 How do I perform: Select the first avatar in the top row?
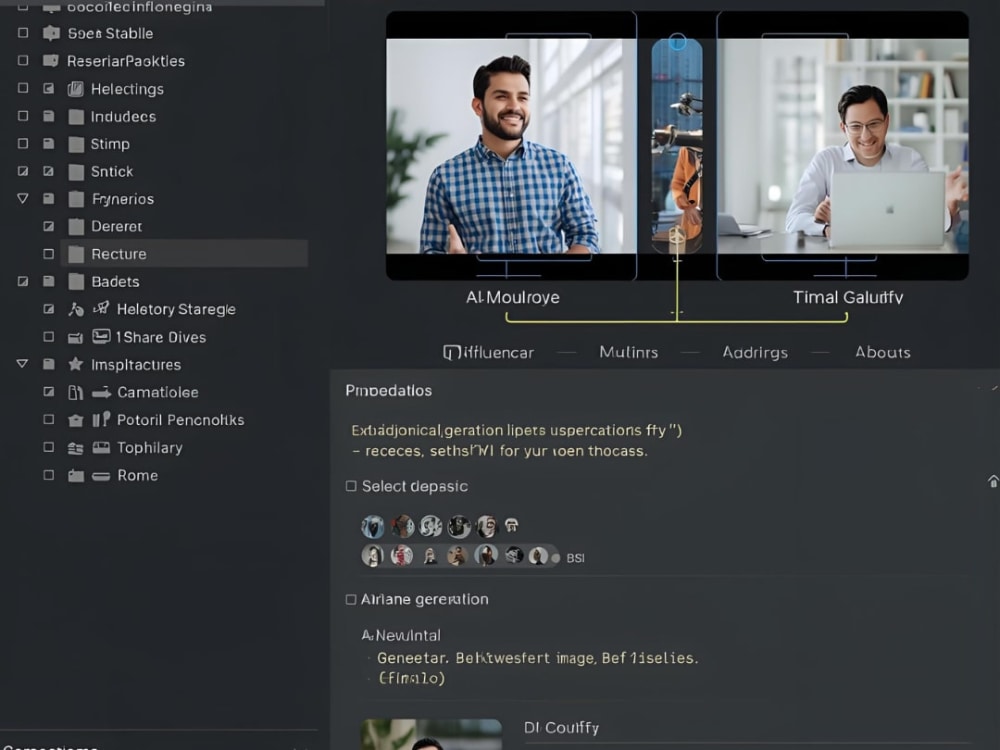pos(373,527)
